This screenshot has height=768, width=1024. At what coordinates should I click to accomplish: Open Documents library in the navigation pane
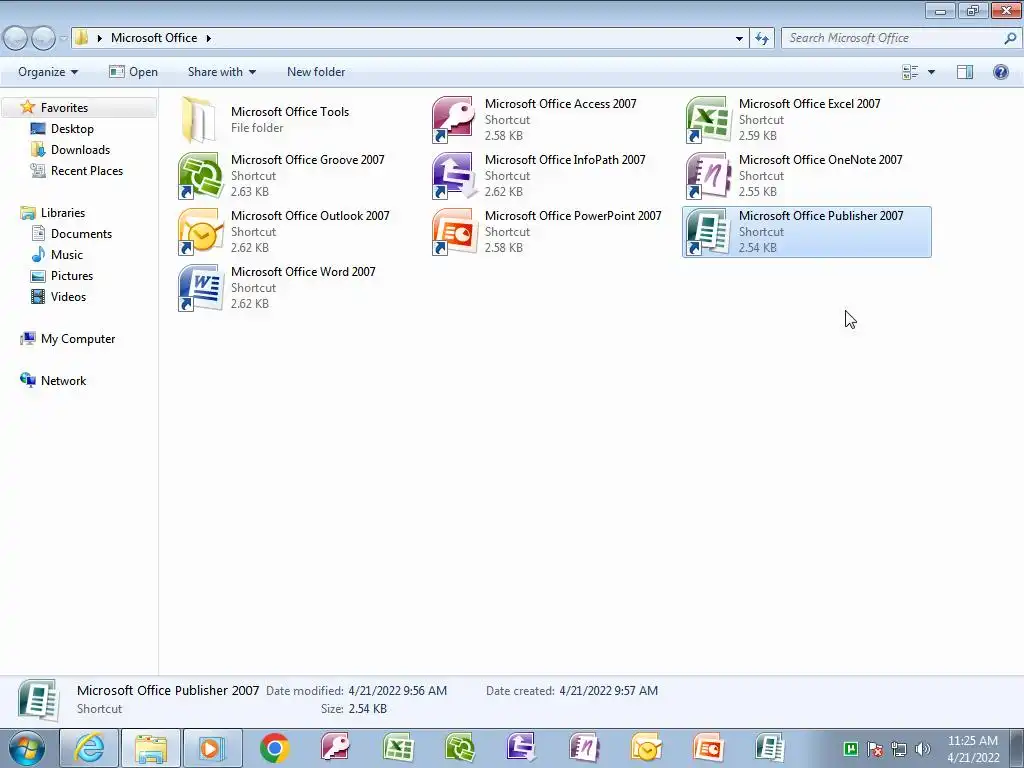[x=81, y=234]
